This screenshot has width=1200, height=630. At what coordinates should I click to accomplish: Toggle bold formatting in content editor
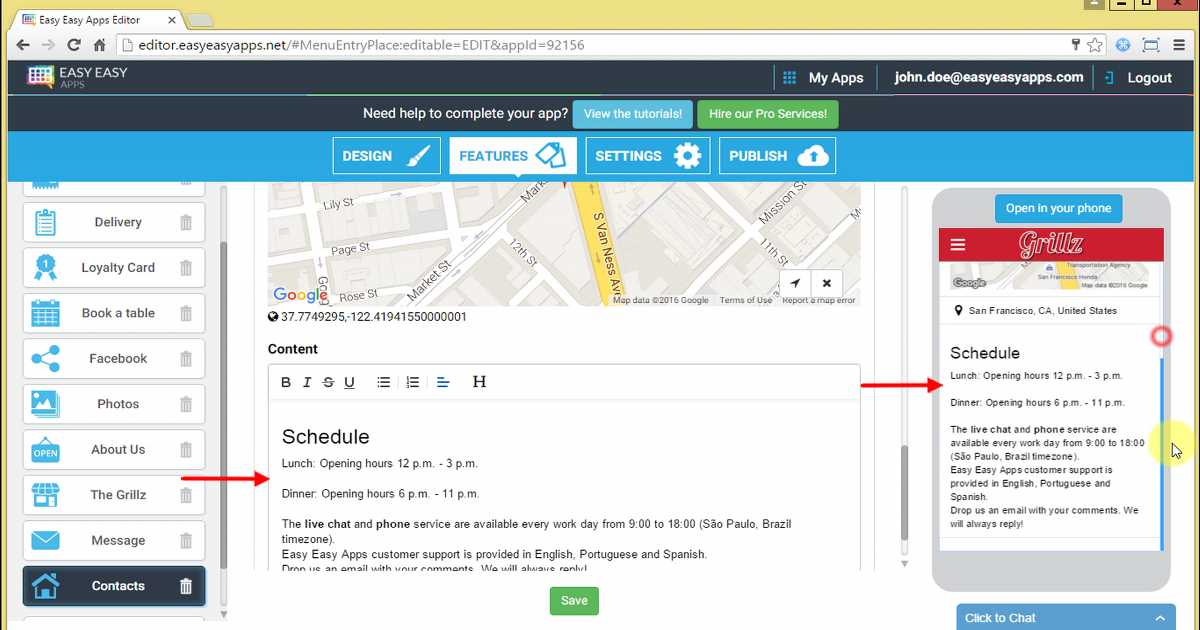[x=286, y=381]
